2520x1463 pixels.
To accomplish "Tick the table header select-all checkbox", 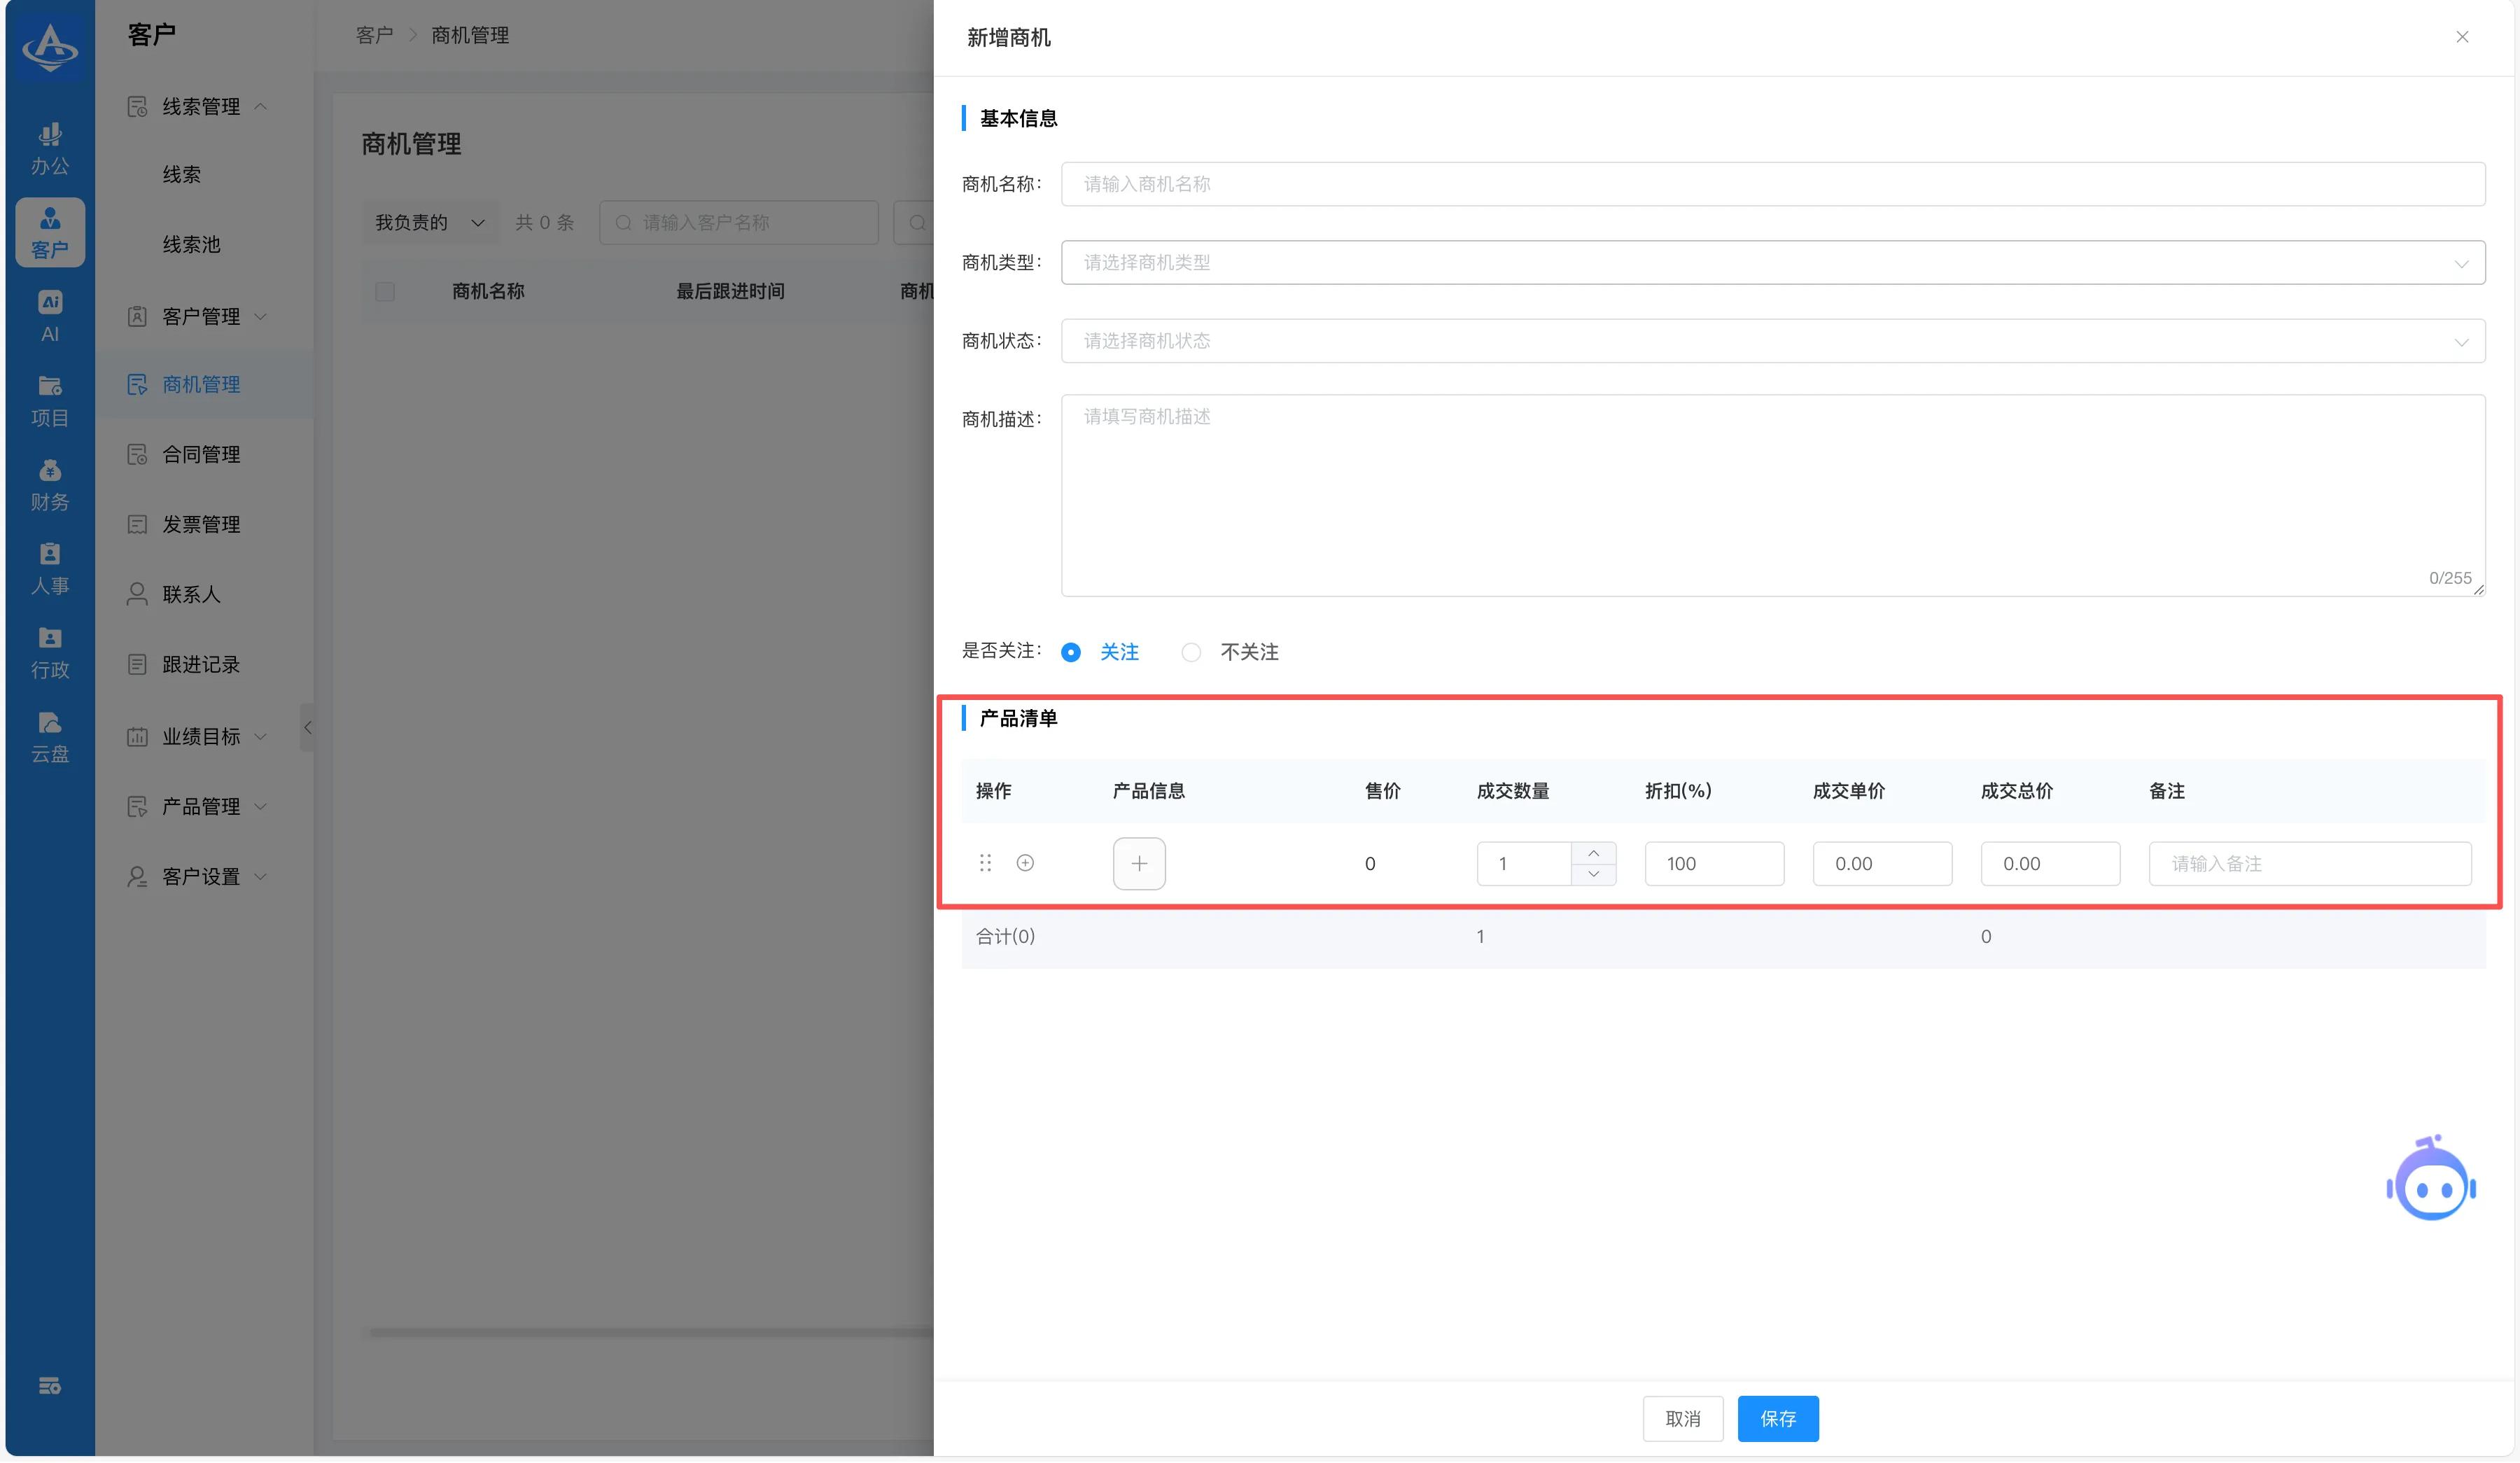I will [385, 291].
